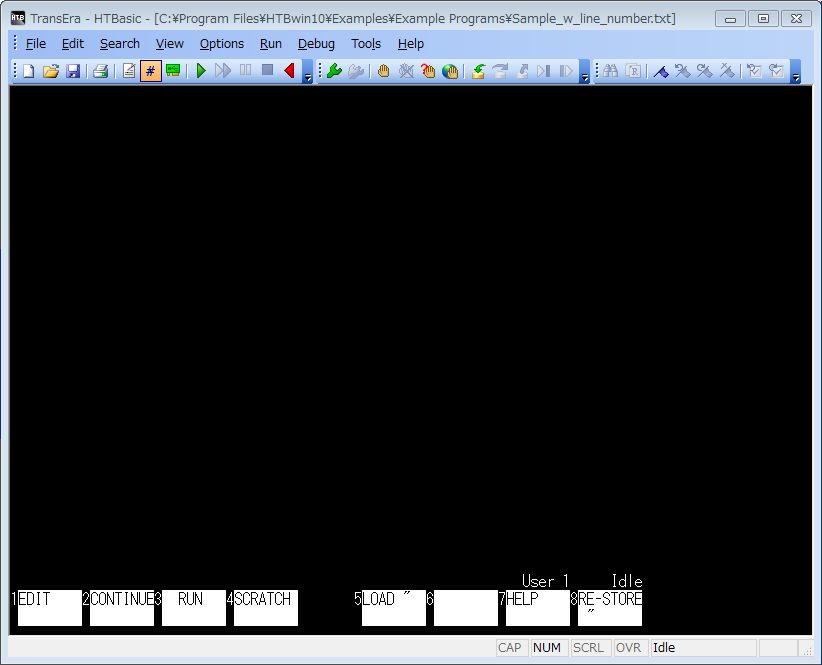Click the HELP softkey 7
The image size is (822, 665).
pyautogui.click(x=538, y=608)
